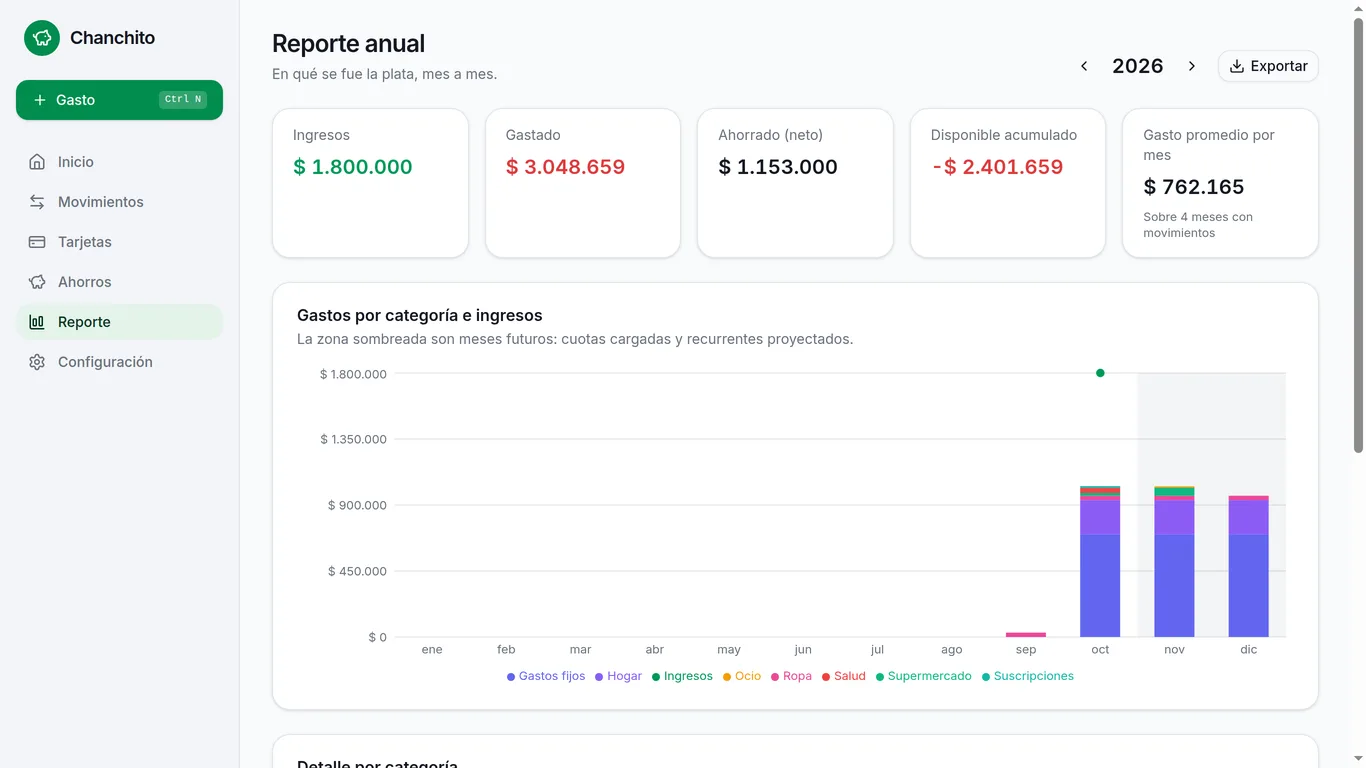Select the Reporte menu item
The height and width of the screenshot is (768, 1366).
pos(119,322)
